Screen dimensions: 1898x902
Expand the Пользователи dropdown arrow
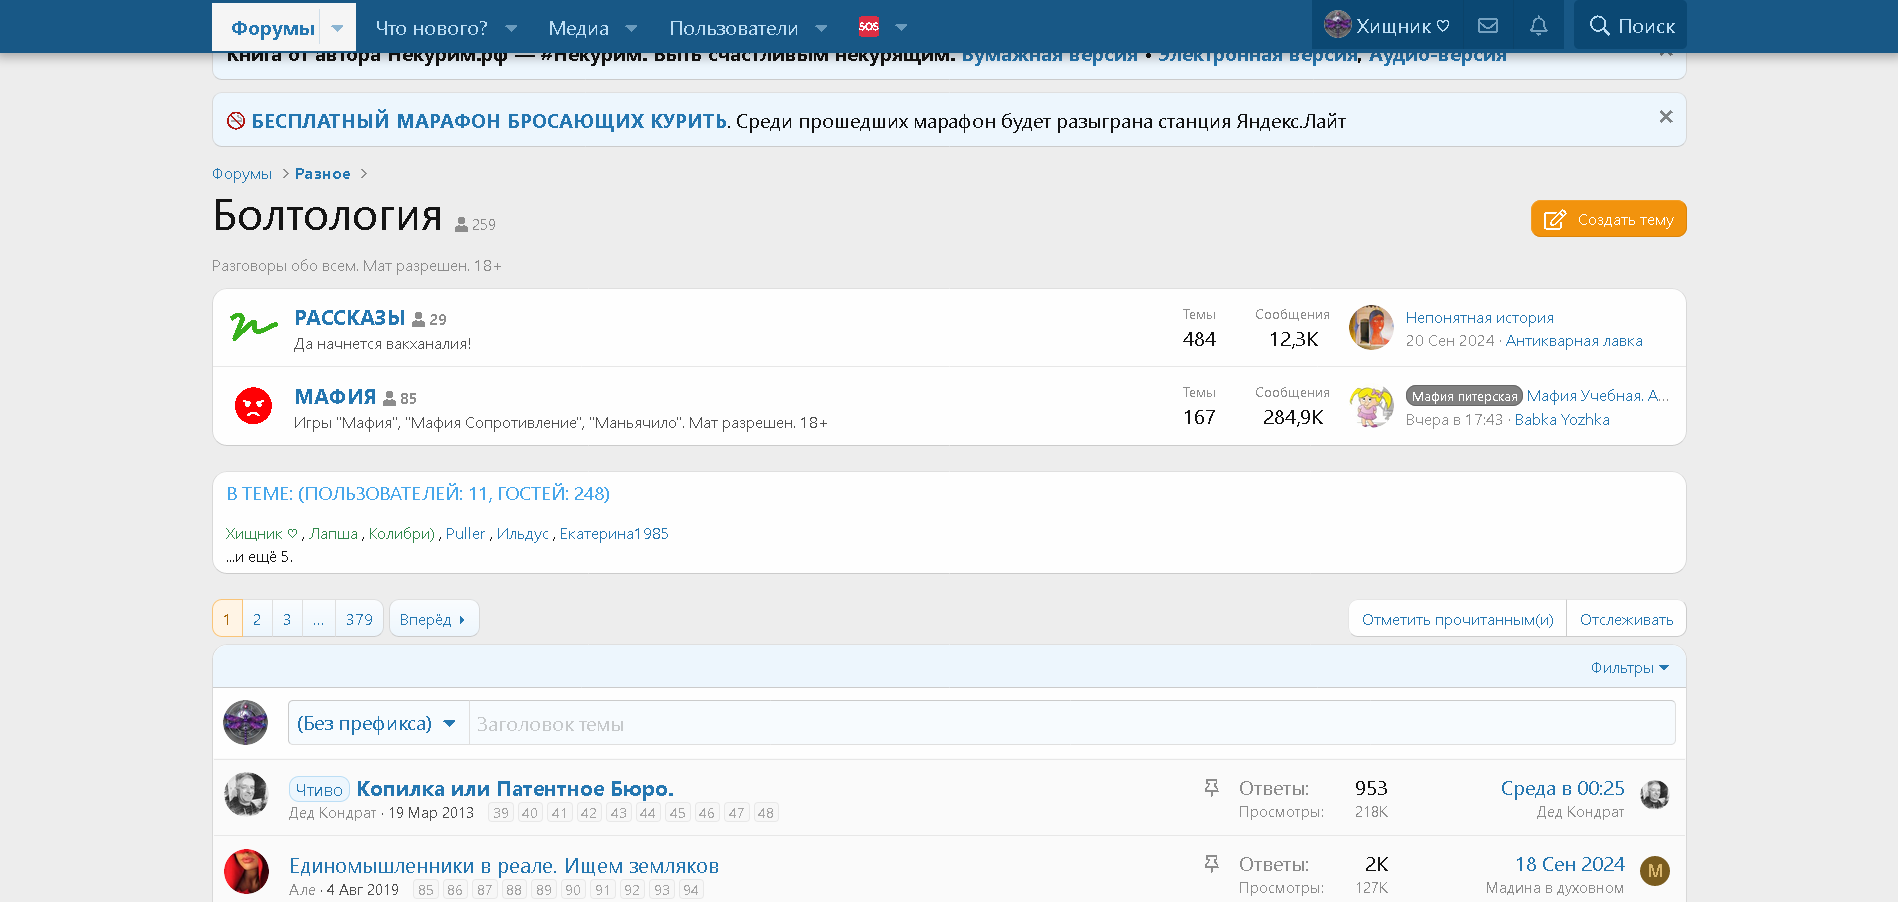tap(821, 28)
